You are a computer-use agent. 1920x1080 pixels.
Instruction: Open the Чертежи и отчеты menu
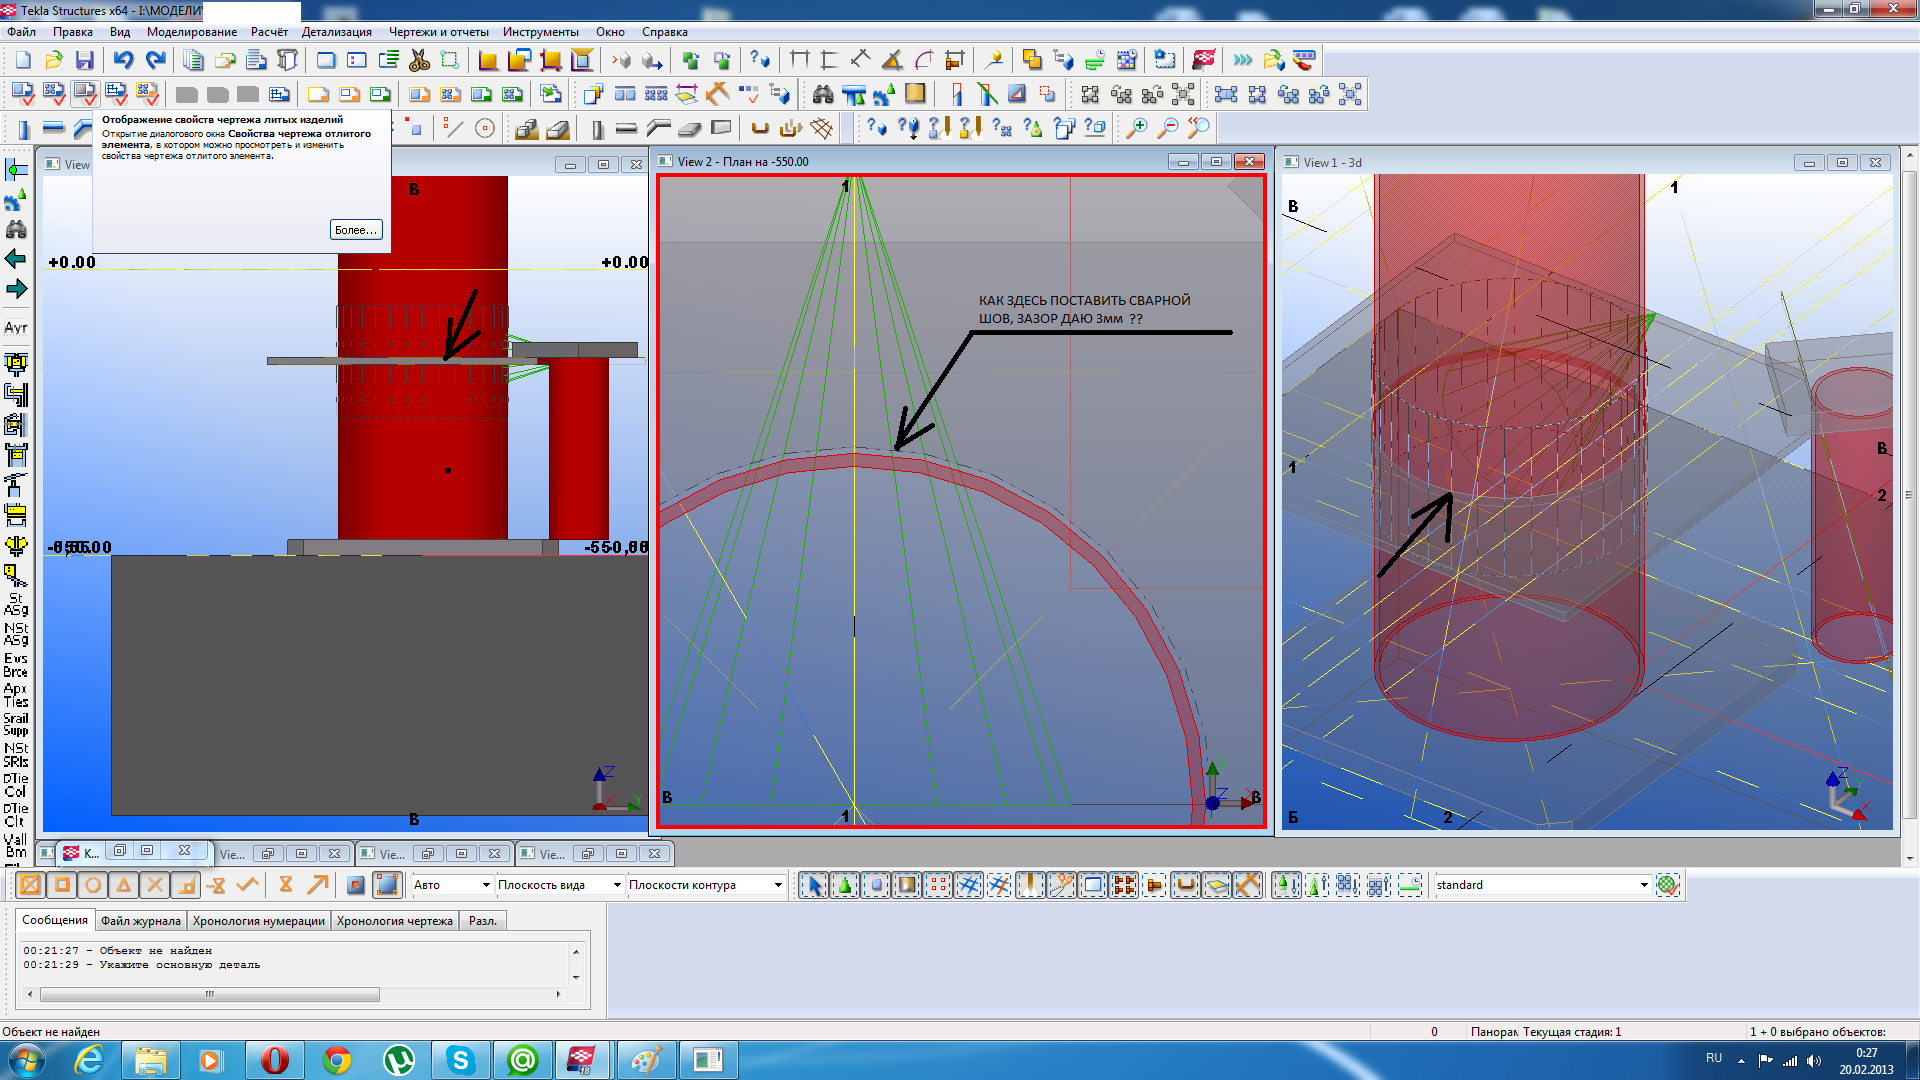point(438,32)
